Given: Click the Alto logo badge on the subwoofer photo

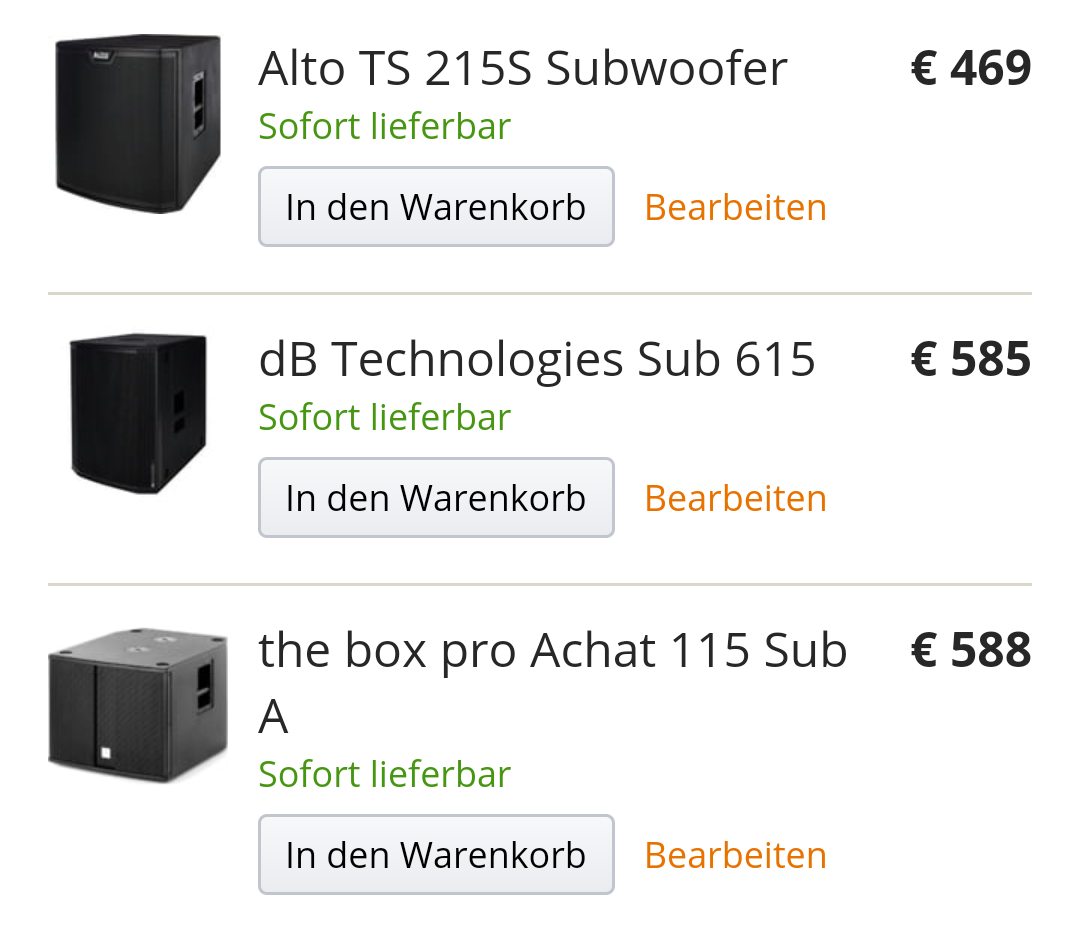Looking at the screenshot, I should (x=102, y=56).
